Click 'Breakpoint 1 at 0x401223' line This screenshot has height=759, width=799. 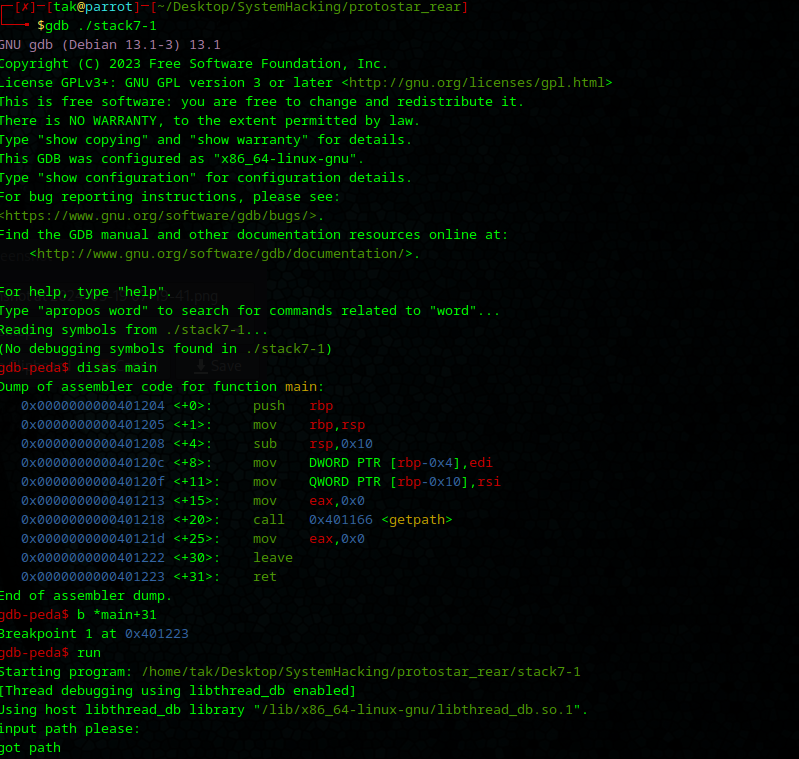tap(94, 633)
